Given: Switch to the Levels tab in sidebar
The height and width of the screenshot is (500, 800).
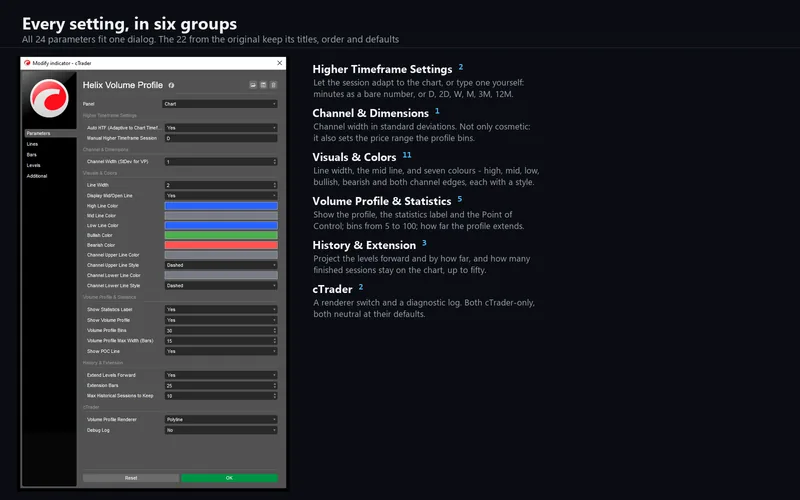Looking at the screenshot, I should [x=34, y=165].
